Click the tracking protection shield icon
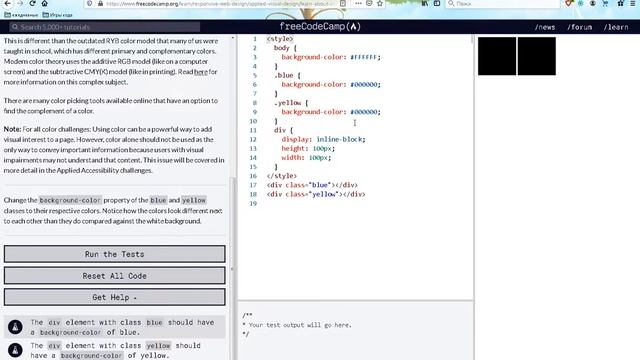The height and width of the screenshot is (360, 640). tap(89, 3)
